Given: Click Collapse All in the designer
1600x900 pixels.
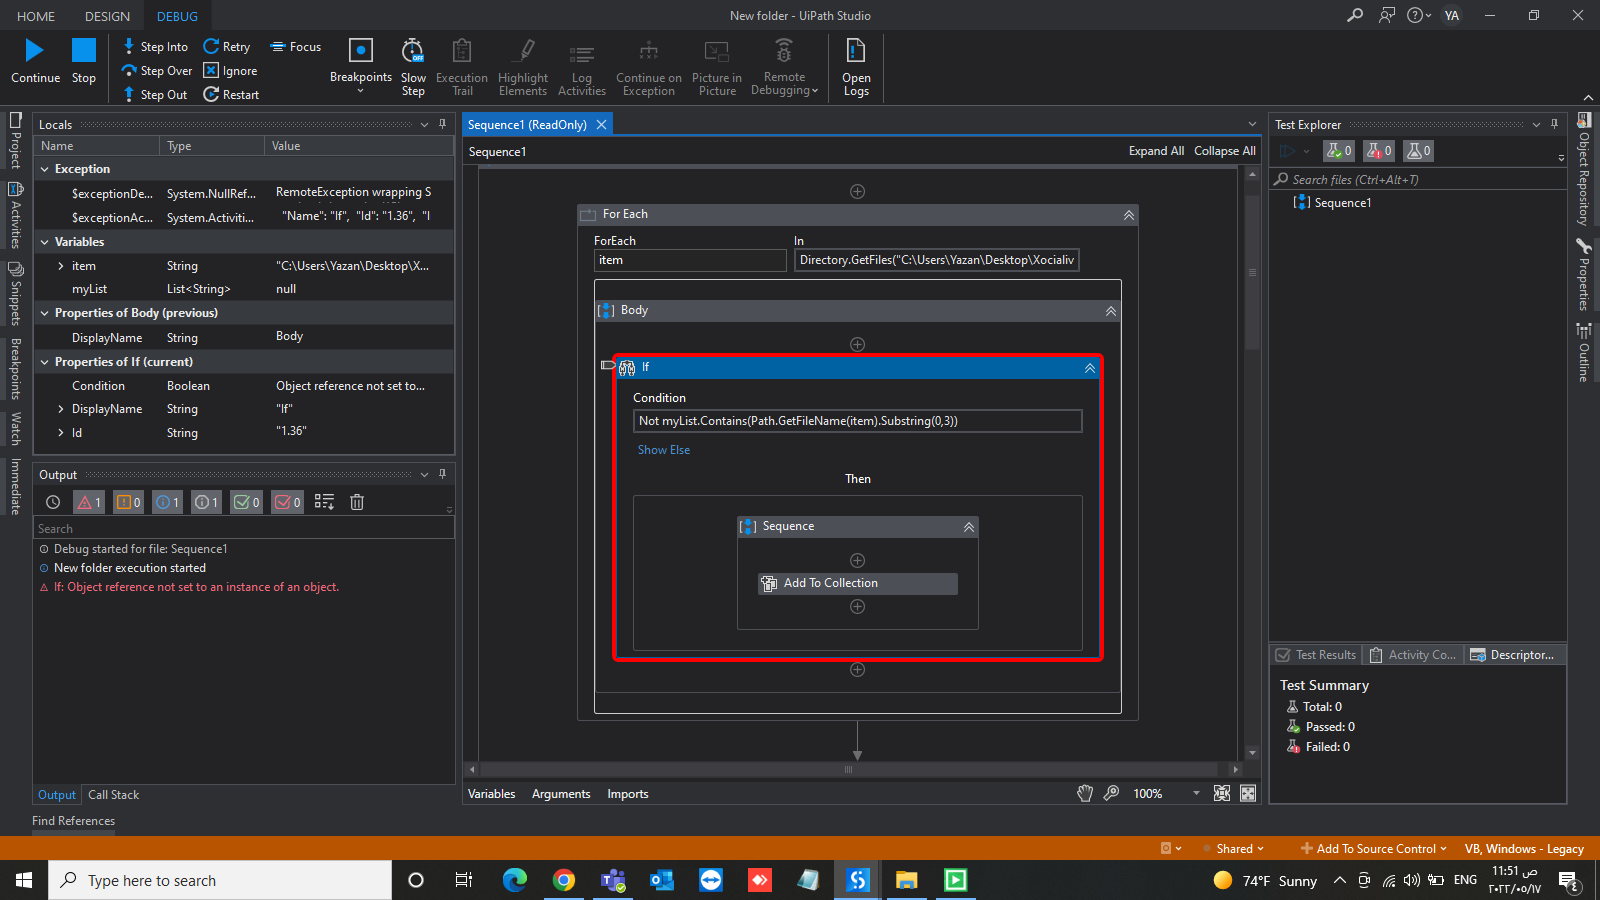Looking at the screenshot, I should click(1224, 151).
